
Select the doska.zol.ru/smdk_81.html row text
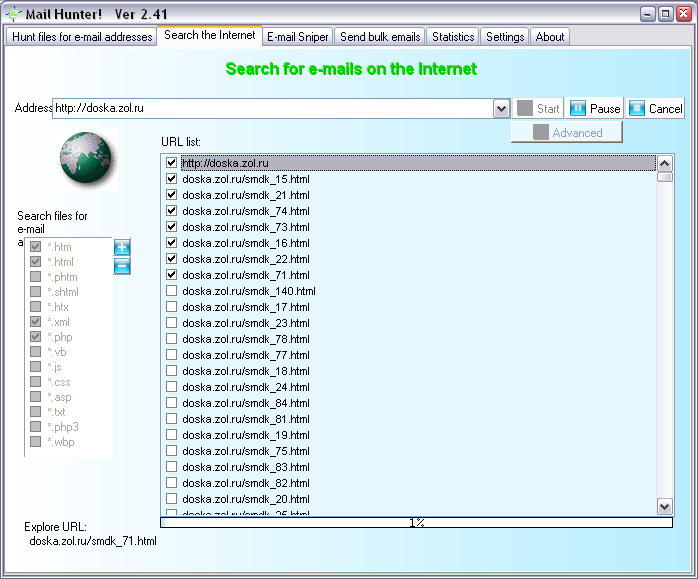(246, 419)
